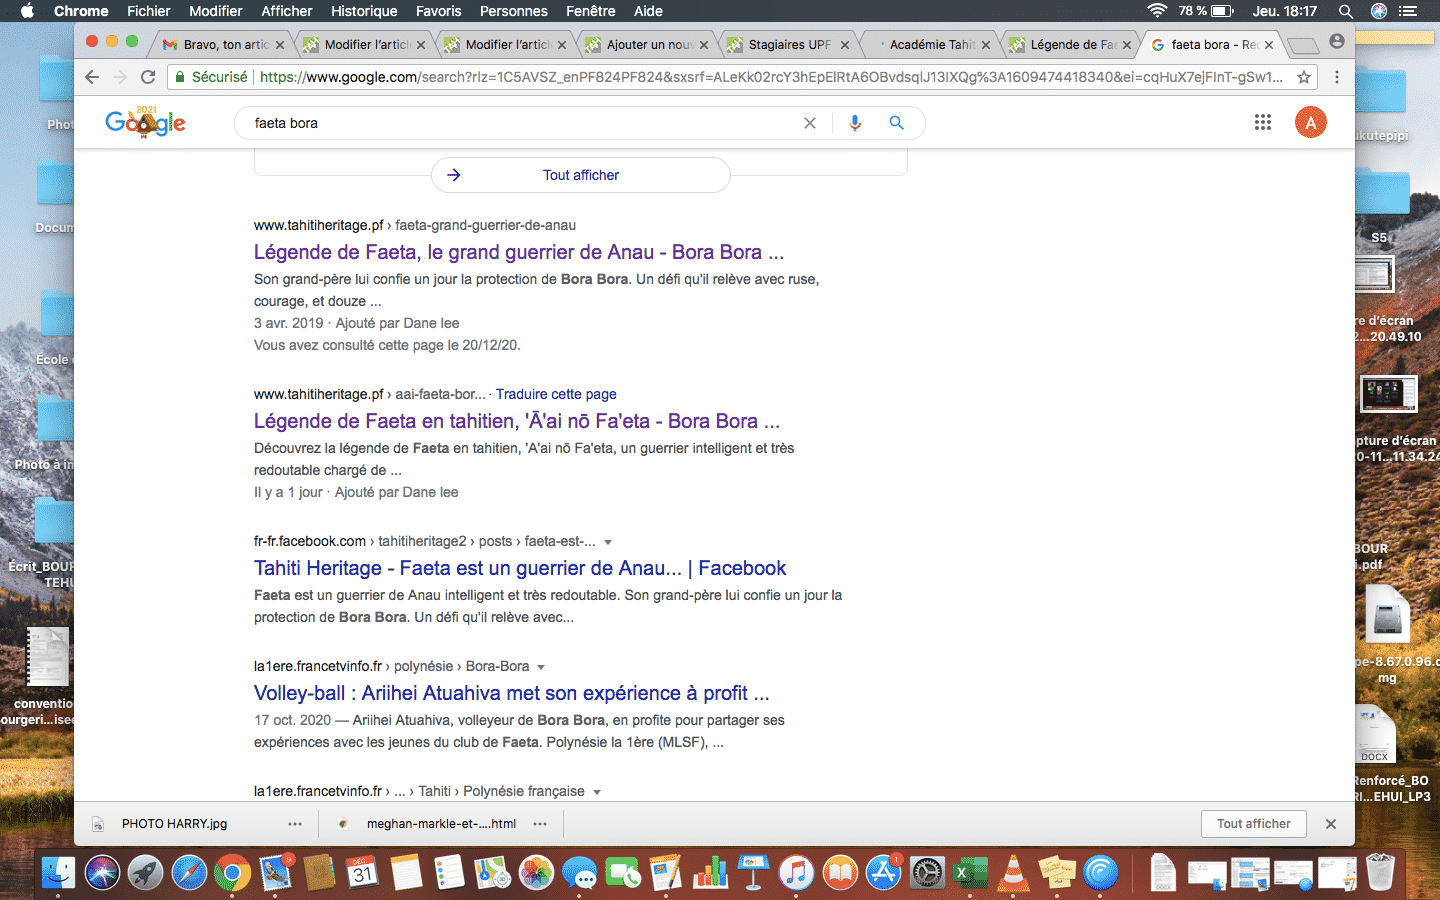Open the downloaded PHOTO HARRY.jpg file
Screen dimensions: 1440x900
pyautogui.click(x=174, y=824)
